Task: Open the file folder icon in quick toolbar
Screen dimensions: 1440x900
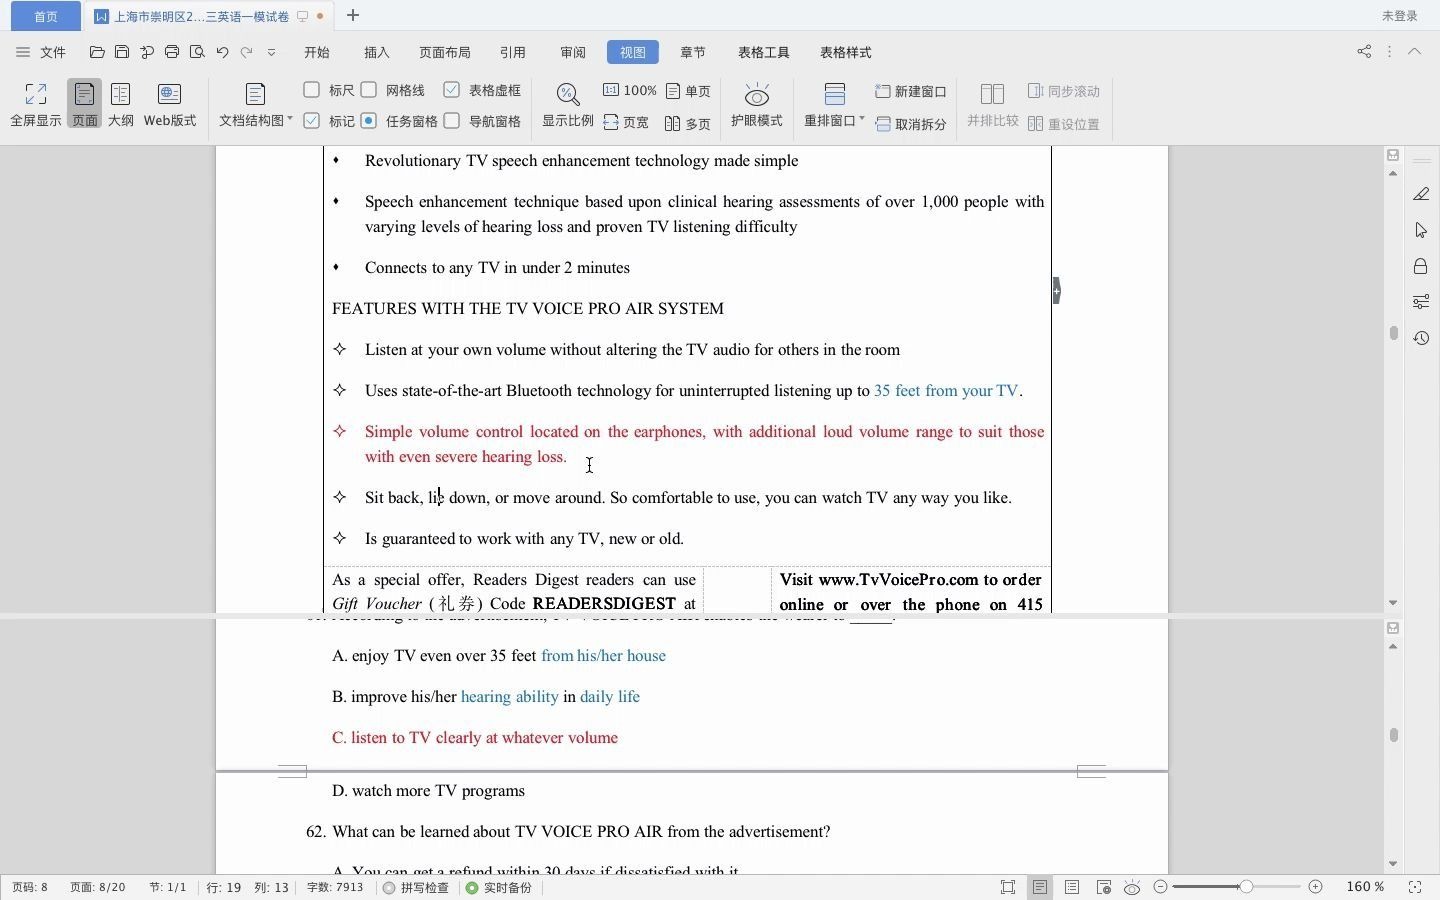Action: click(x=97, y=52)
